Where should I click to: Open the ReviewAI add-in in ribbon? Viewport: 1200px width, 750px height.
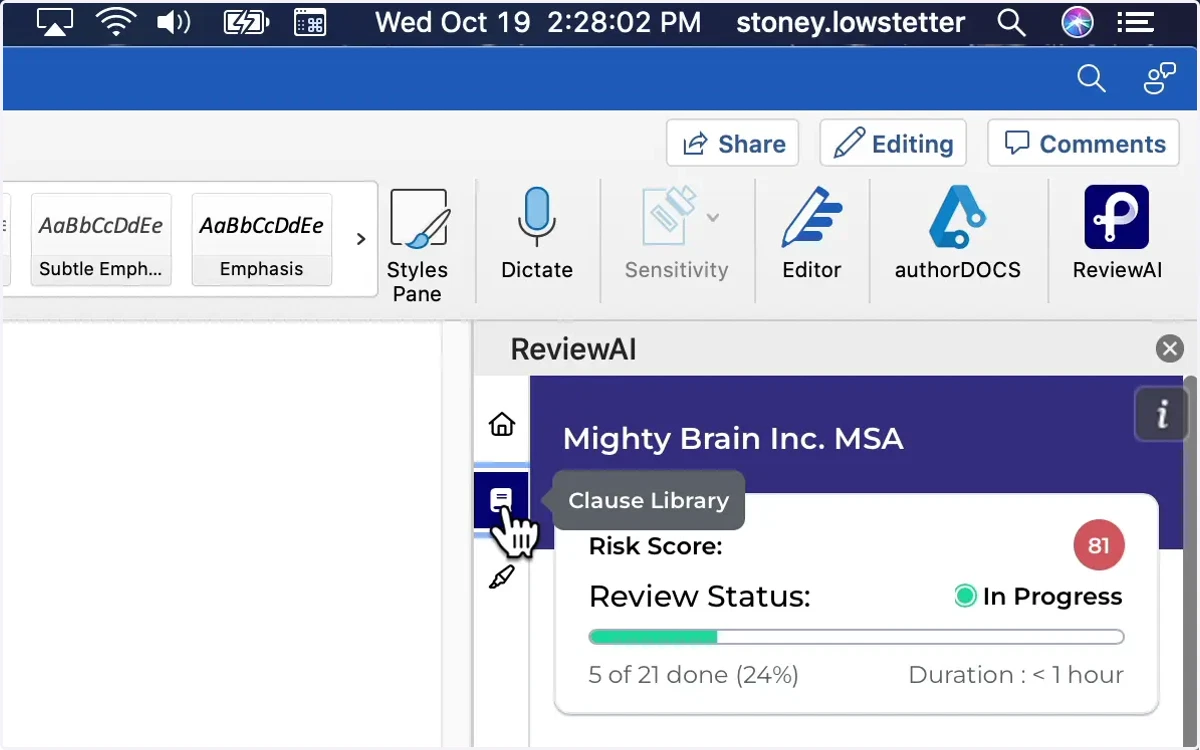point(1117,232)
